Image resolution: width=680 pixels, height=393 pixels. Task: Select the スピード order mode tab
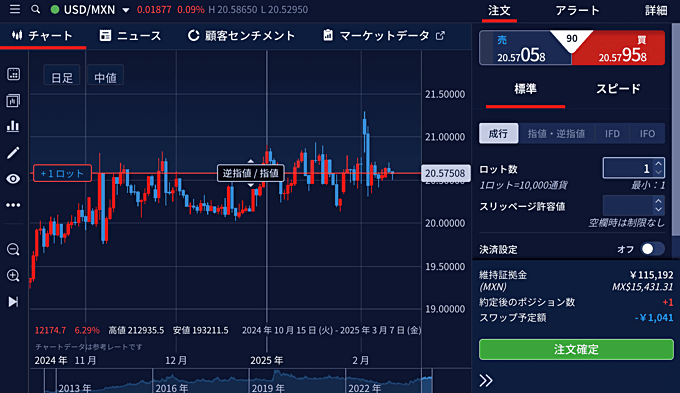618,89
